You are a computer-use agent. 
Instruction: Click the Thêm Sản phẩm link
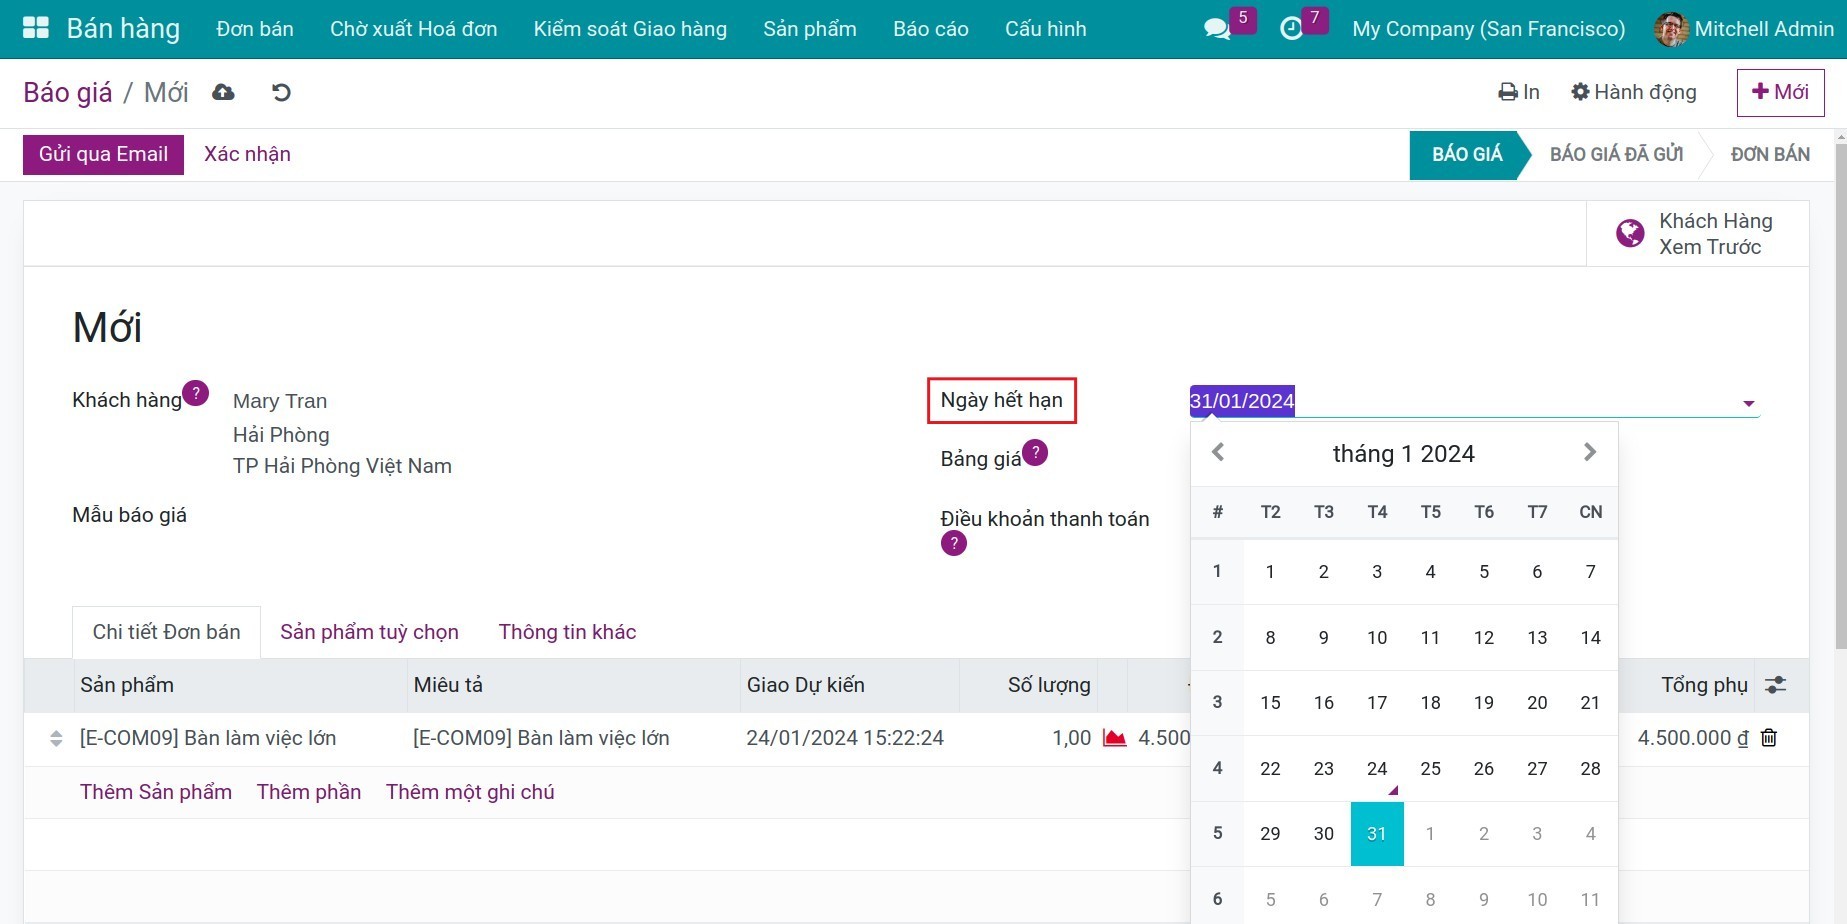[156, 792]
